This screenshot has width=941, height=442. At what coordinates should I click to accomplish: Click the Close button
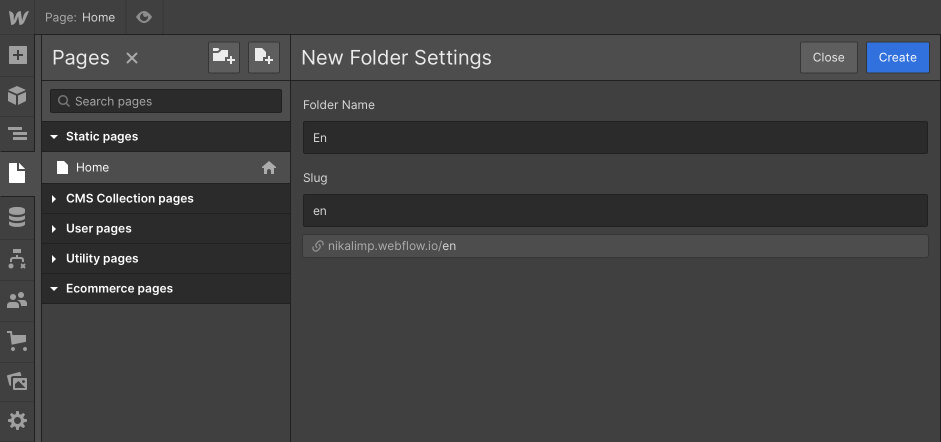pos(828,58)
